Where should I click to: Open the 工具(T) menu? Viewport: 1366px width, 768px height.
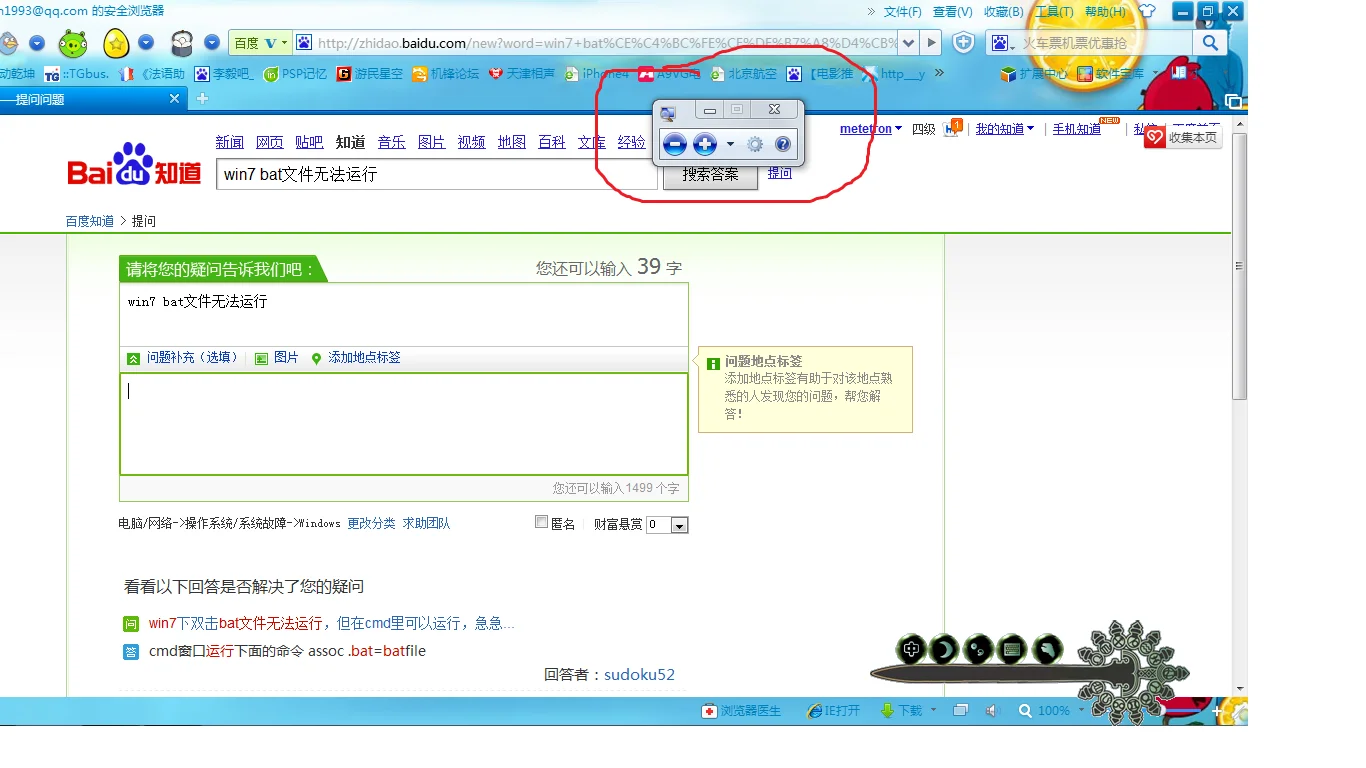click(1056, 11)
